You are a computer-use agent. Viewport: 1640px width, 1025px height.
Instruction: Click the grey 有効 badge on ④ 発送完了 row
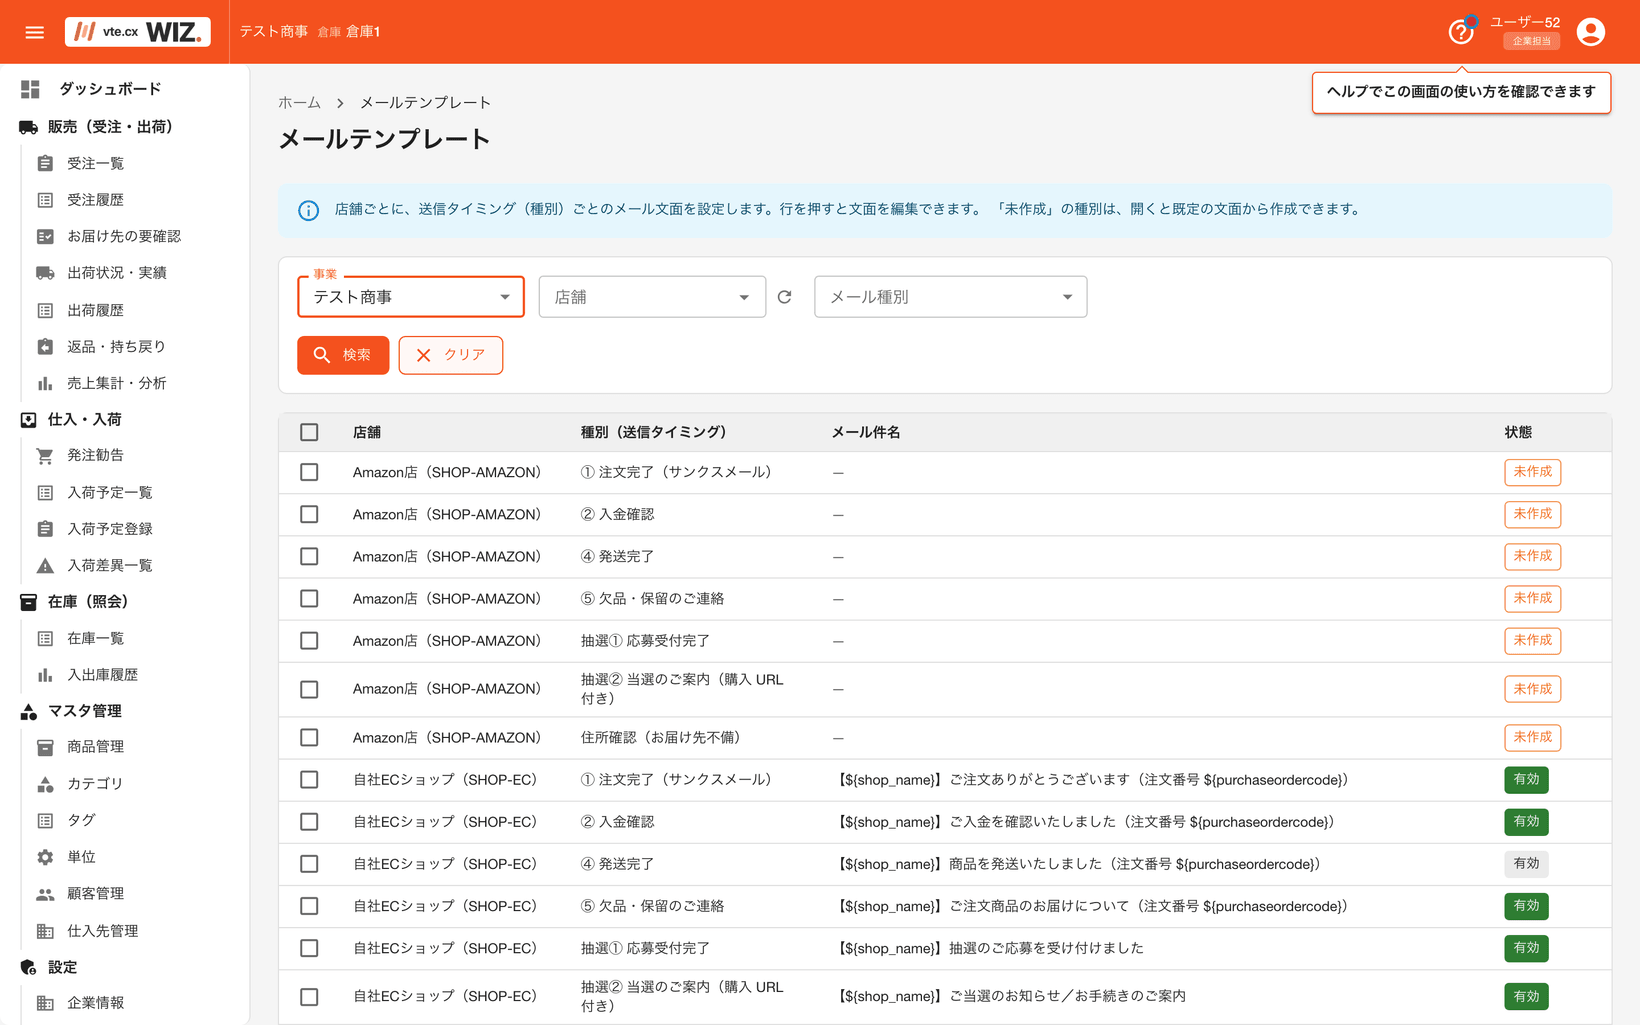click(1526, 864)
